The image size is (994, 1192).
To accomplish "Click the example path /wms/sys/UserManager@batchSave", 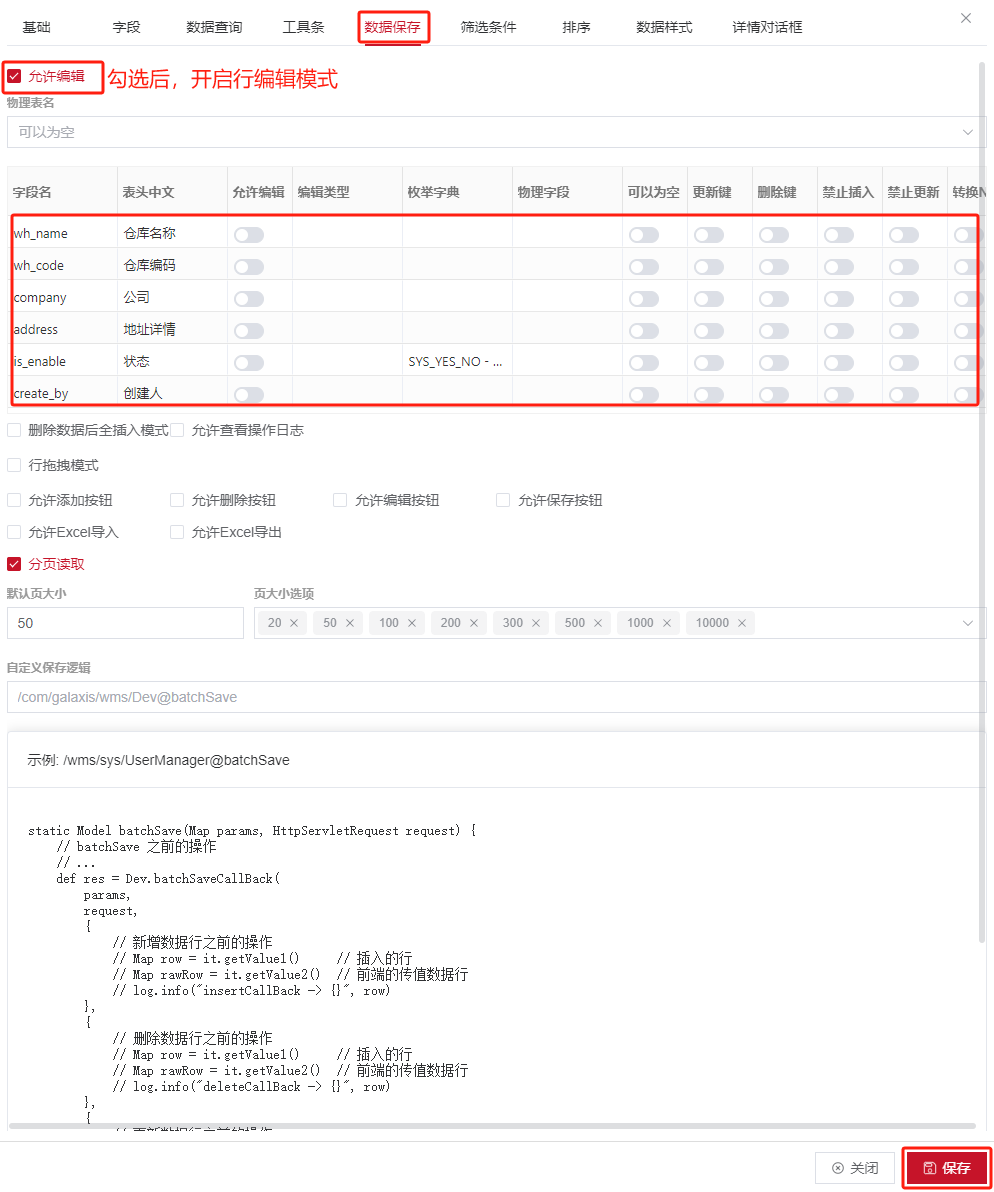I will click(x=176, y=760).
